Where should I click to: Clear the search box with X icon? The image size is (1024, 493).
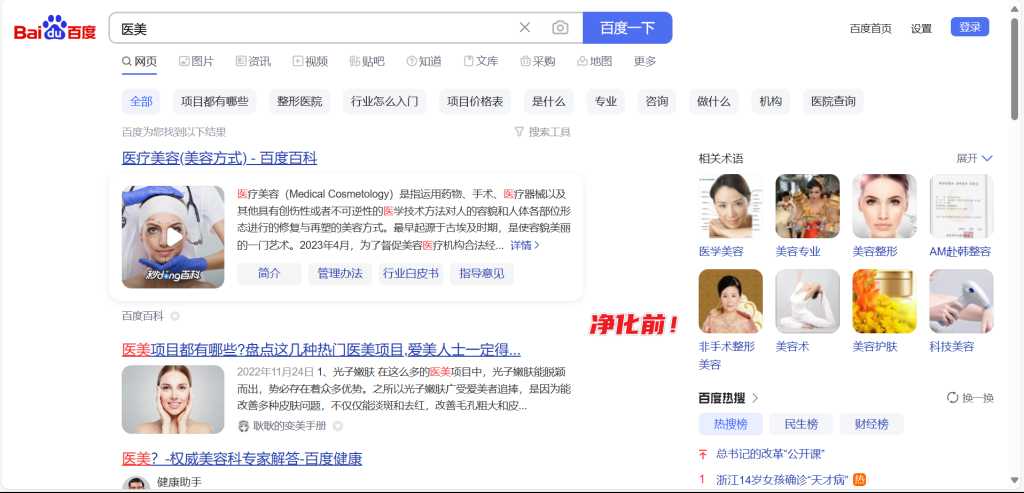pos(524,27)
